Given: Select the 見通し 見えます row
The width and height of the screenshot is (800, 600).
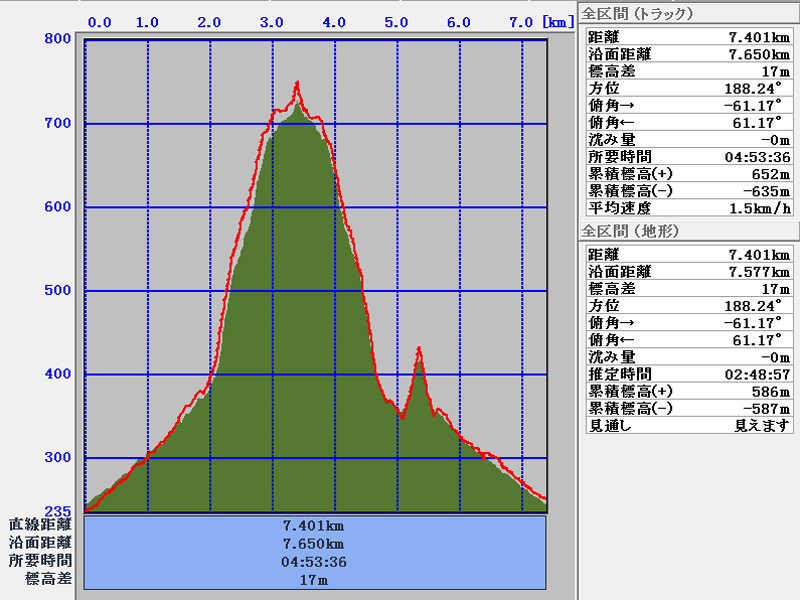Looking at the screenshot, I should [x=689, y=425].
